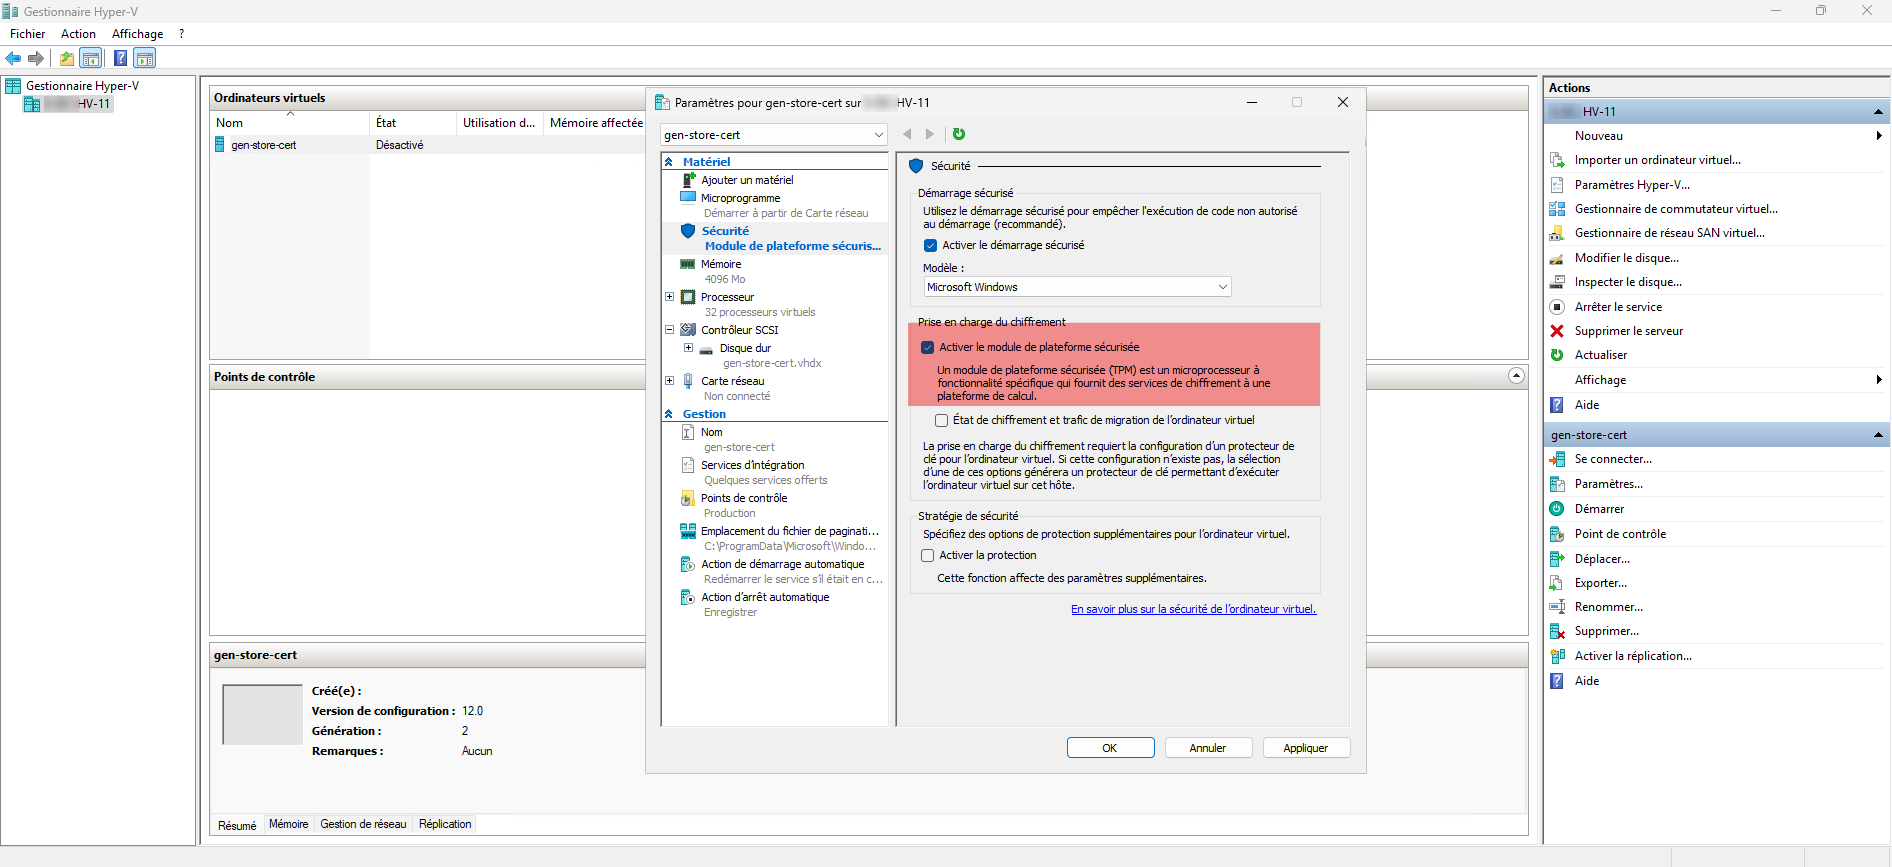Click the red Supprimer le serveur icon
Image resolution: width=1892 pixels, height=867 pixels.
(x=1557, y=331)
